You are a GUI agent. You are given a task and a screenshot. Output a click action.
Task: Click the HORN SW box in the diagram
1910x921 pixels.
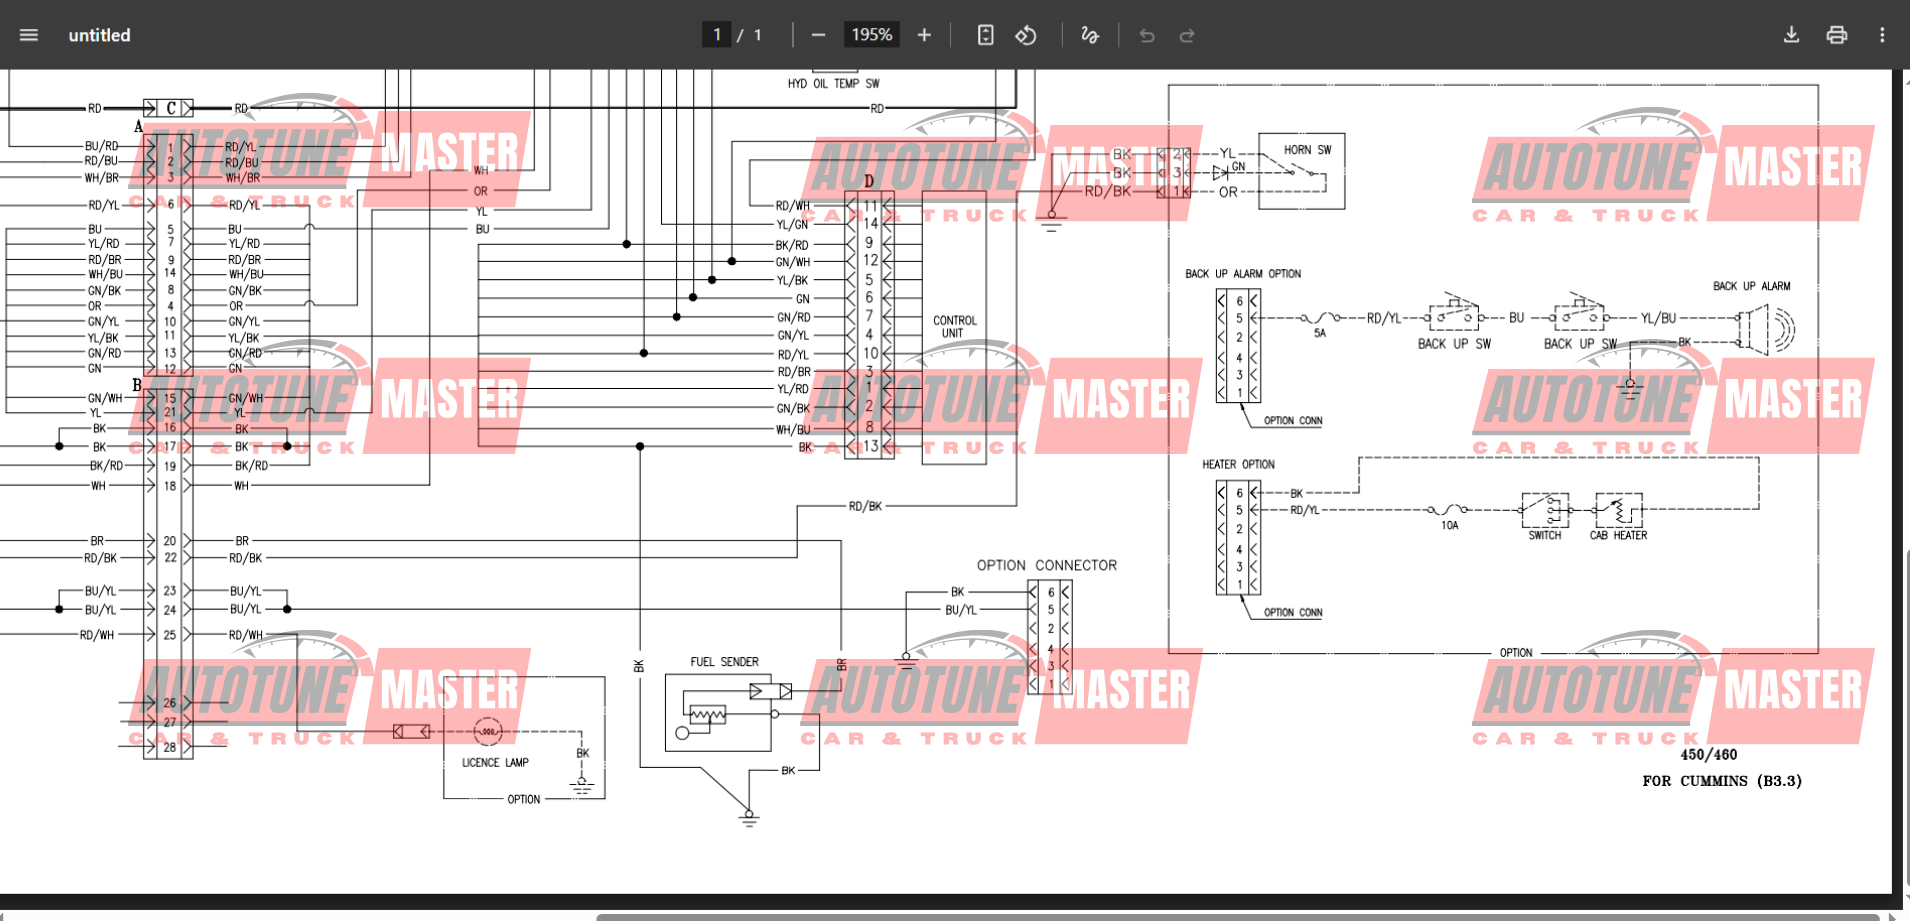click(1300, 170)
